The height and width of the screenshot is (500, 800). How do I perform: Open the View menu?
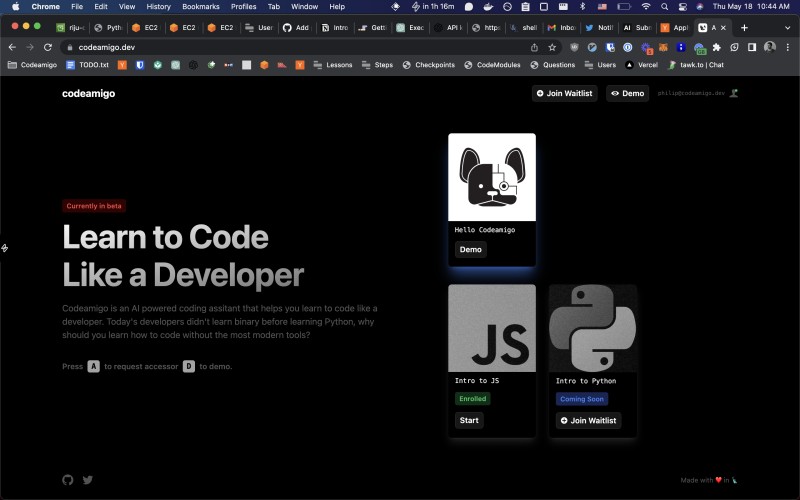click(127, 7)
